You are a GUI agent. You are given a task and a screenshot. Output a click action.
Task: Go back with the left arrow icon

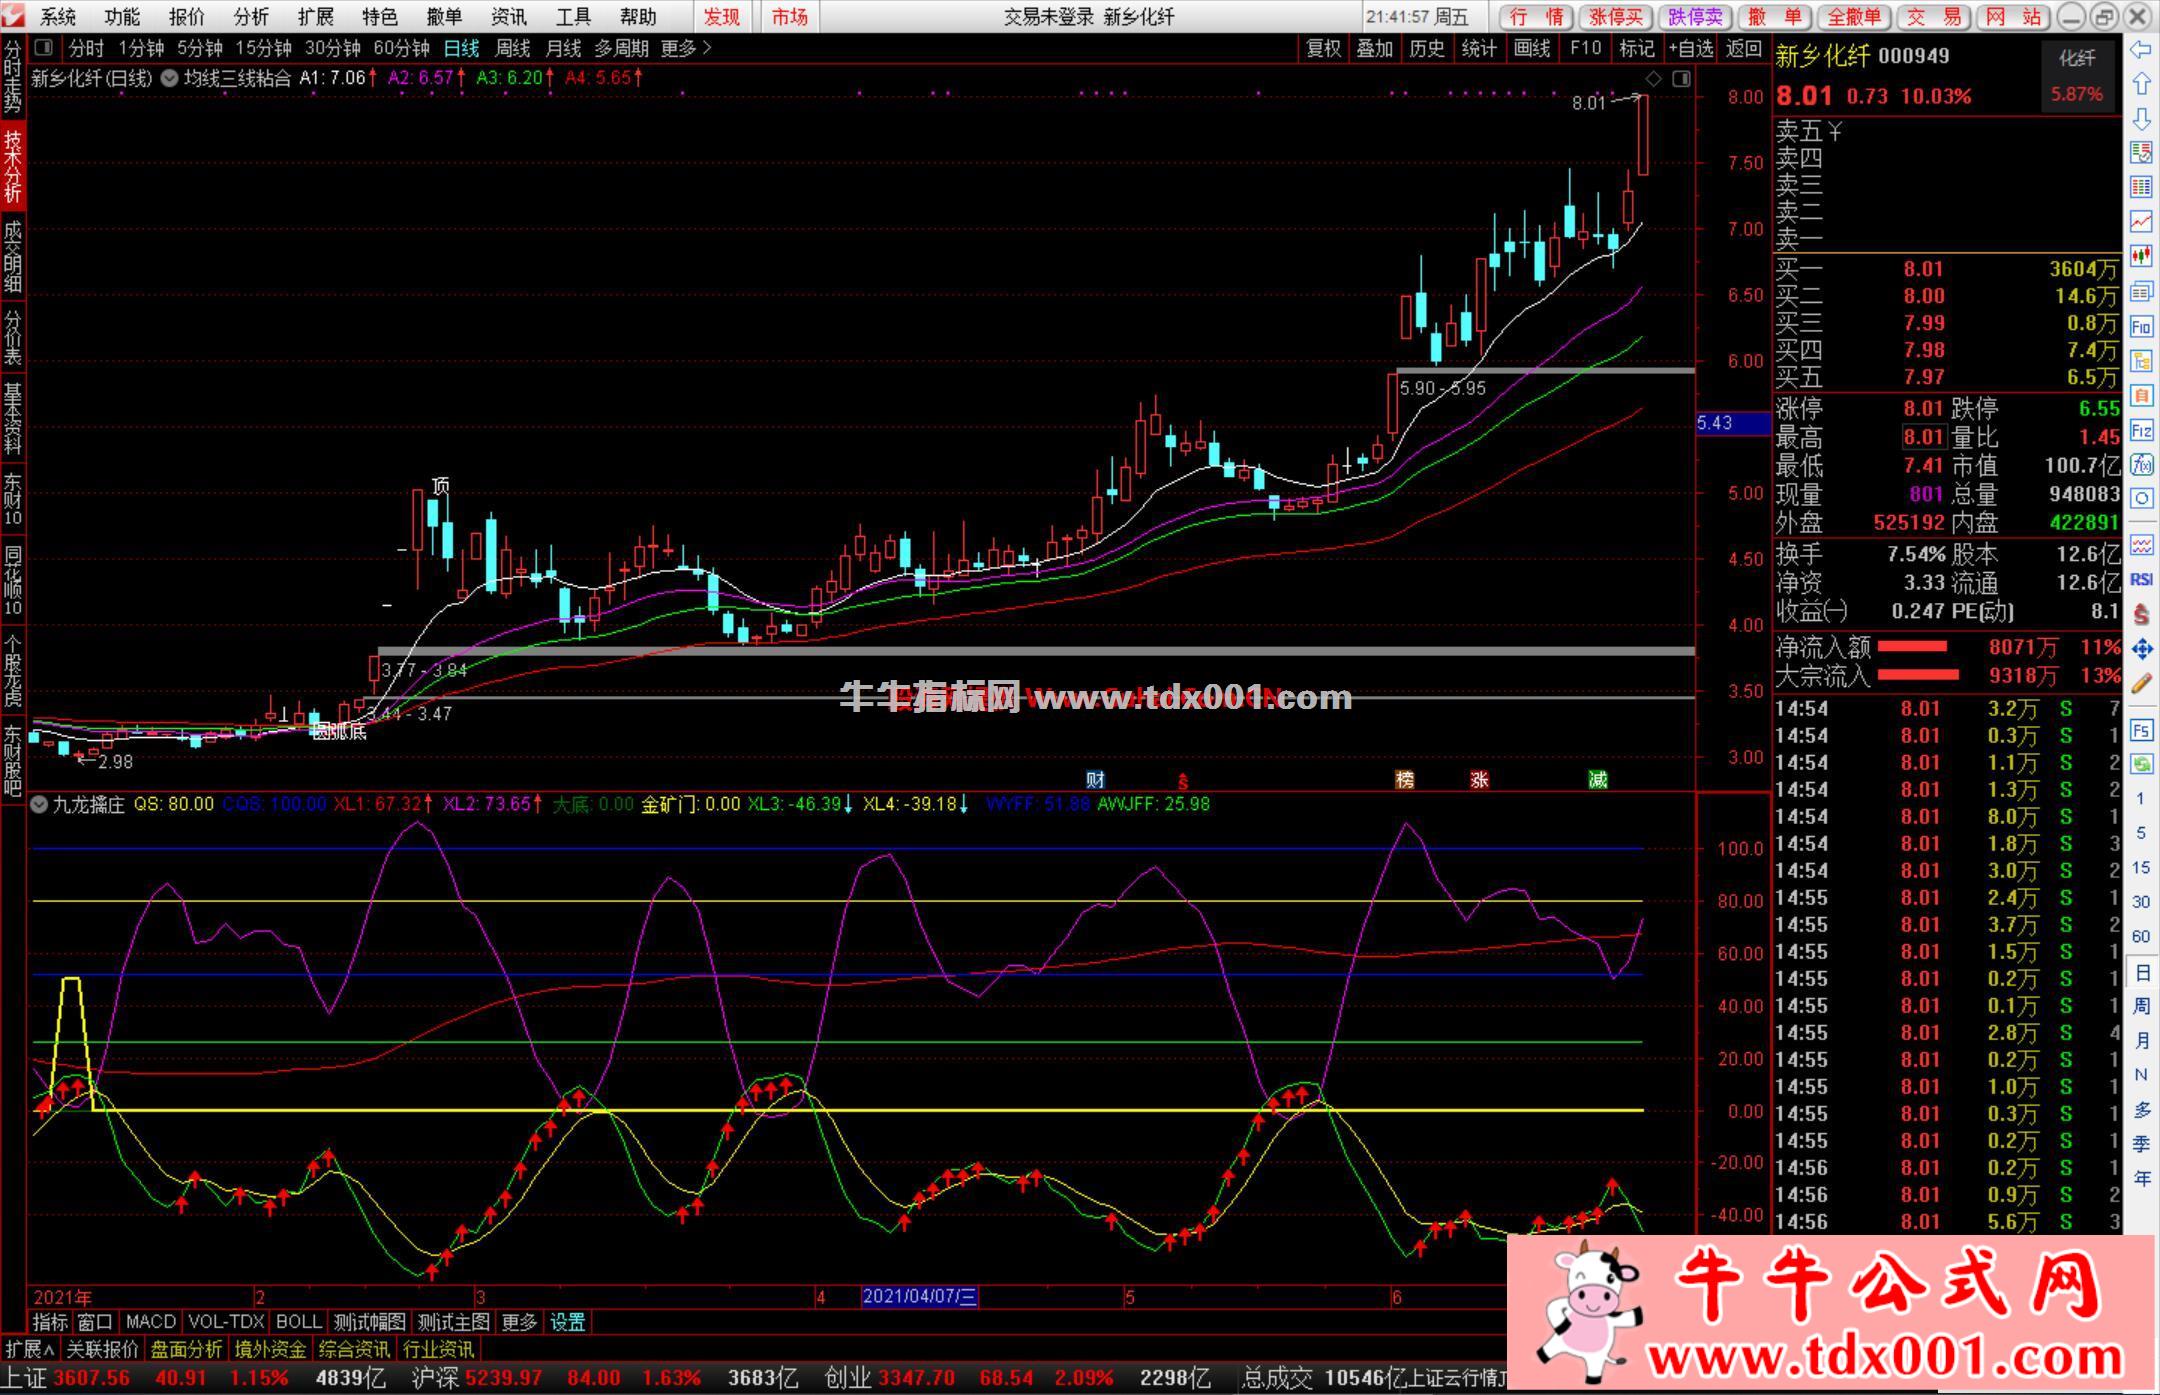point(2141,50)
